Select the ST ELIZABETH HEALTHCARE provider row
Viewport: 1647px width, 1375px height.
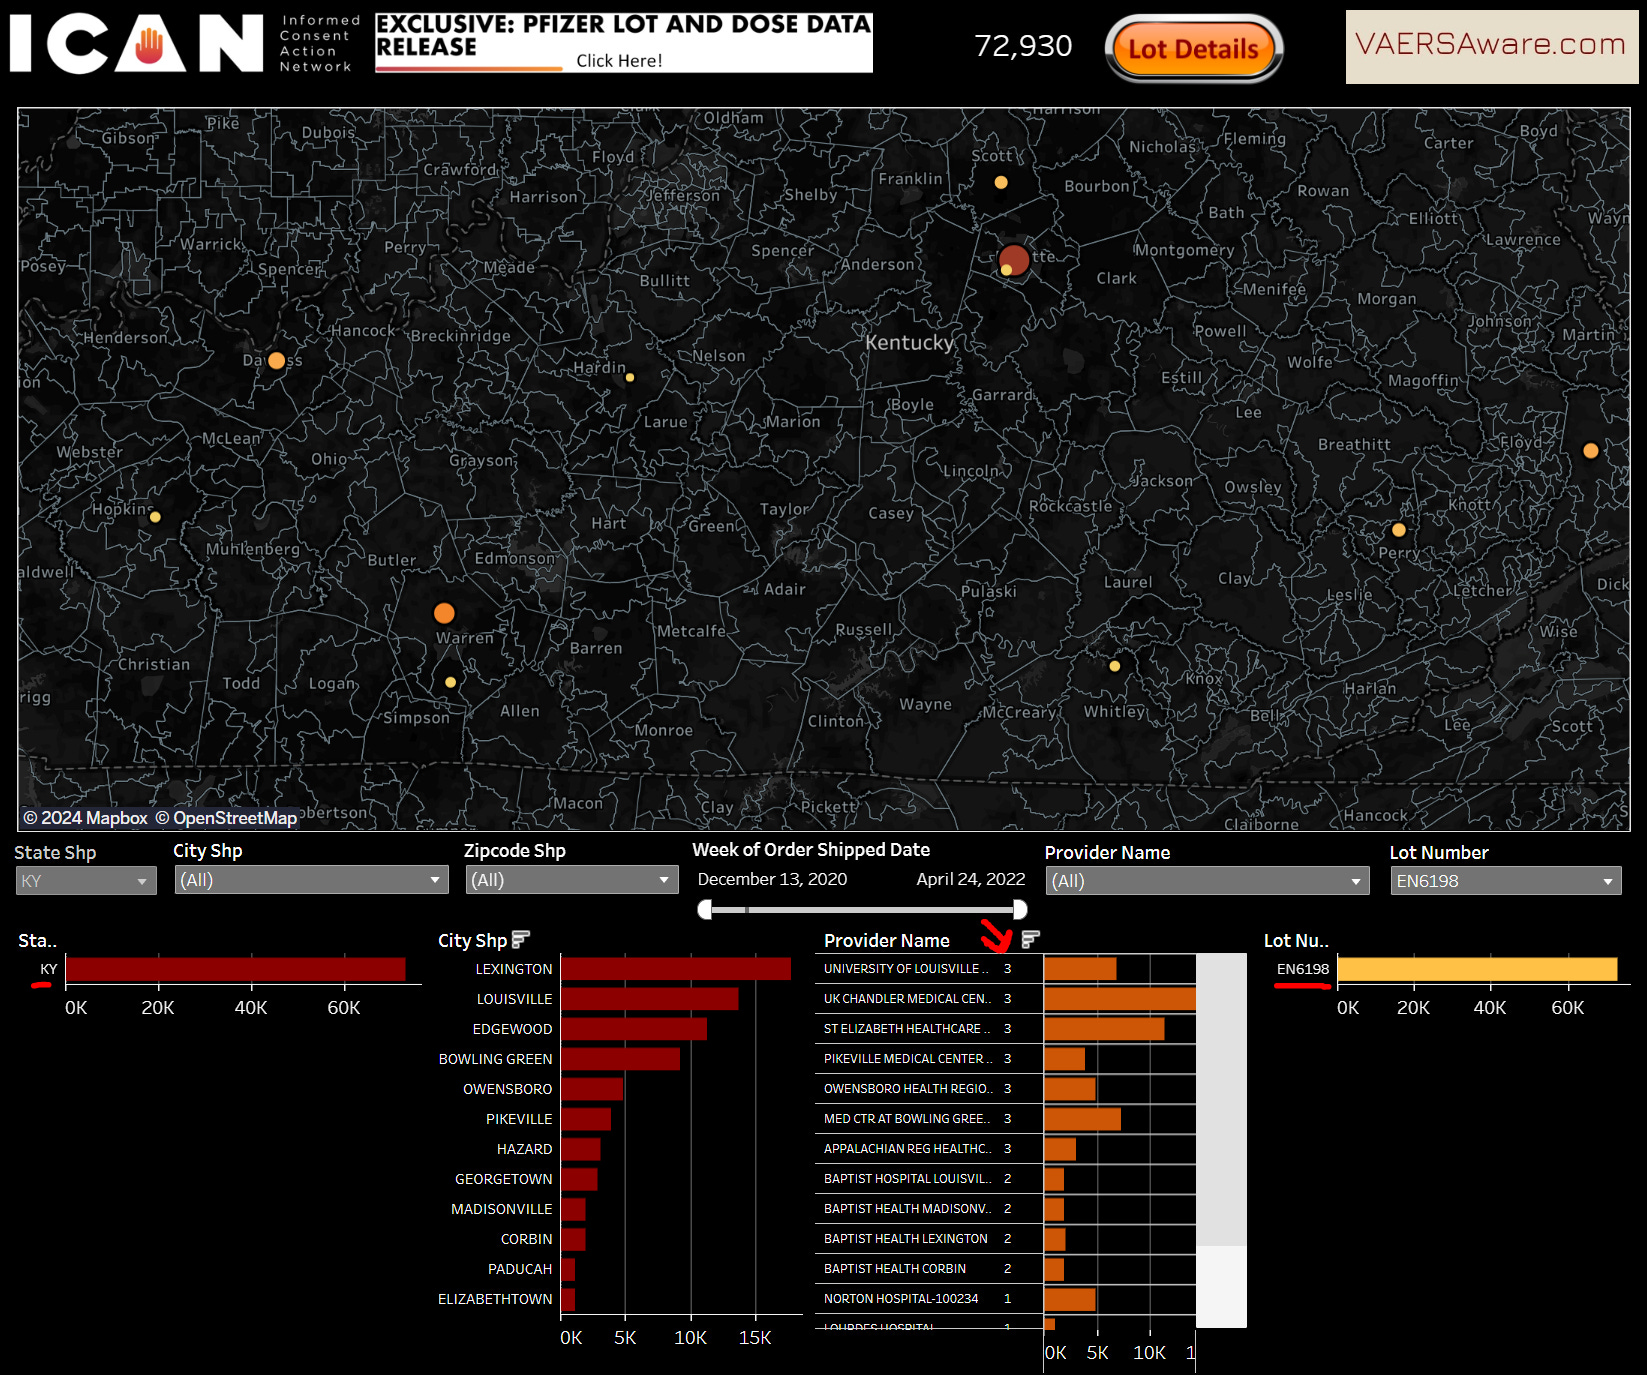[x=1005, y=1029]
